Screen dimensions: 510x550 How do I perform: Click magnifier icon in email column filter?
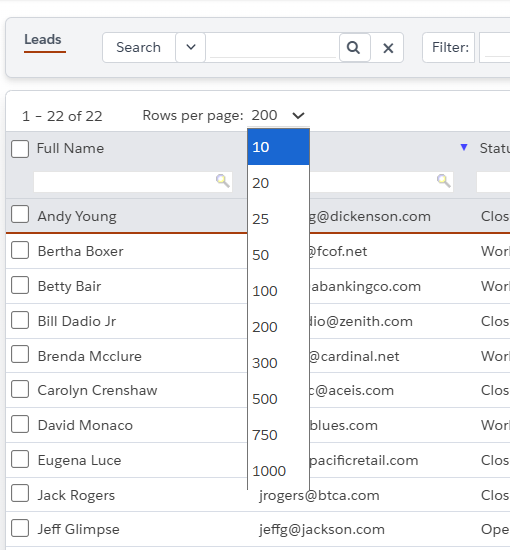[444, 181]
